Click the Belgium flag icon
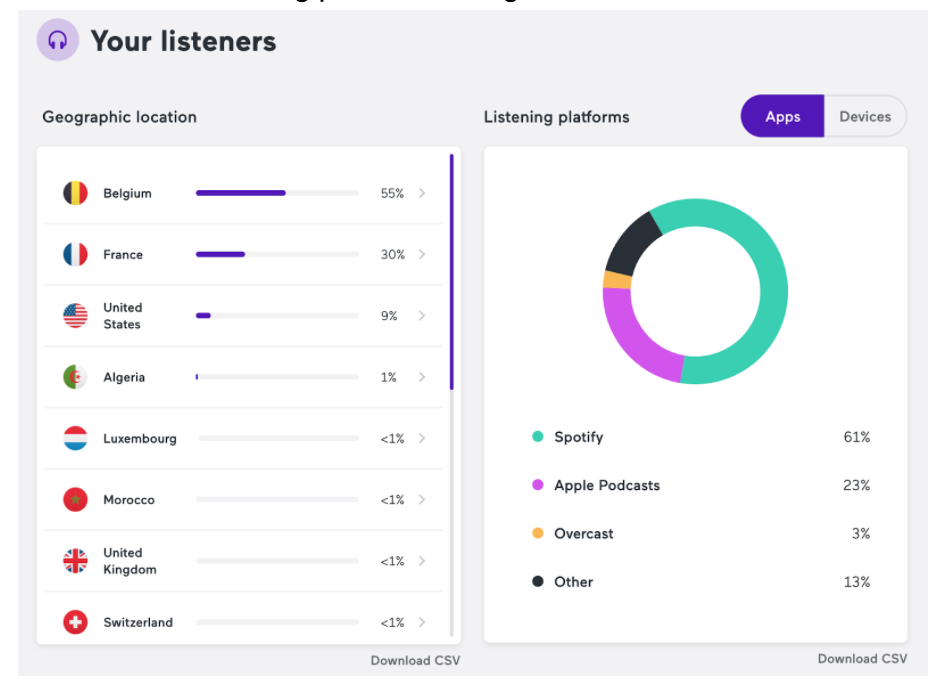The image size is (940, 690). click(75, 193)
